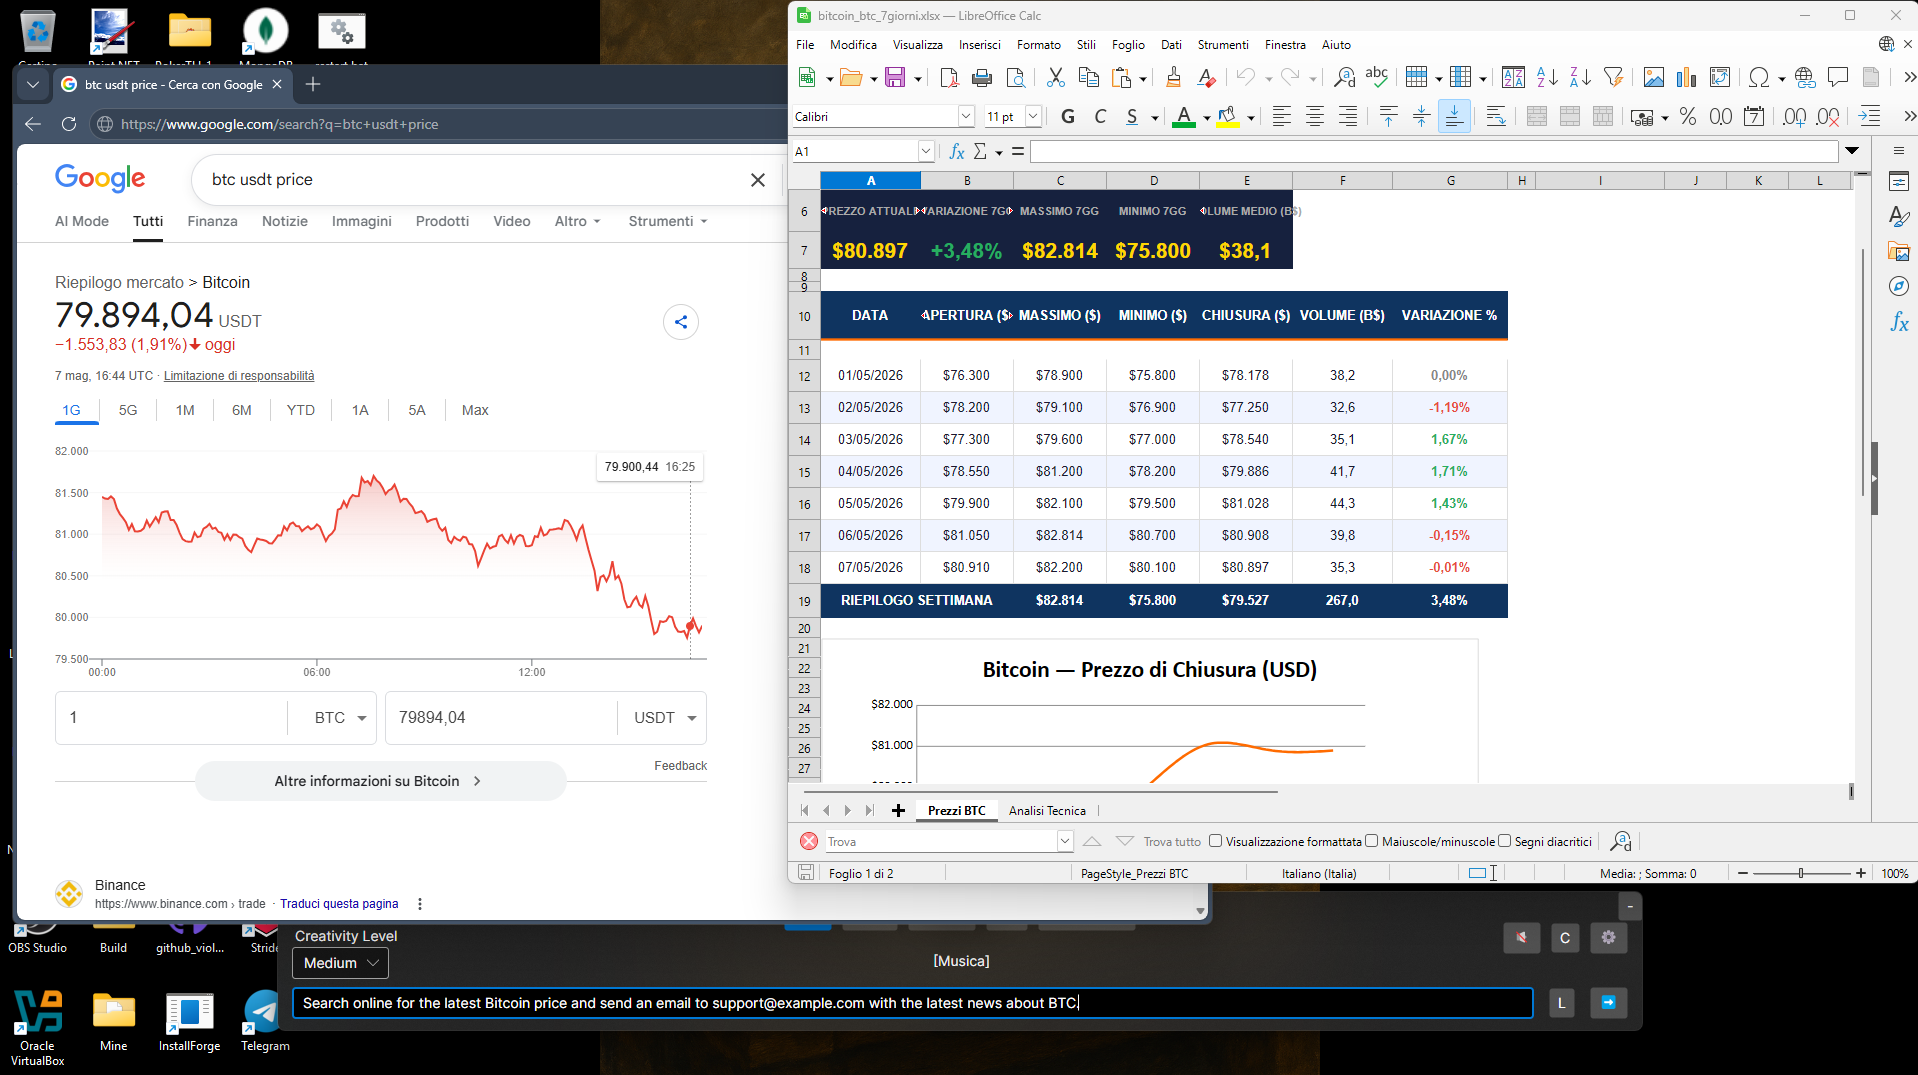
Task: Reload the Google search page
Action: (69, 124)
